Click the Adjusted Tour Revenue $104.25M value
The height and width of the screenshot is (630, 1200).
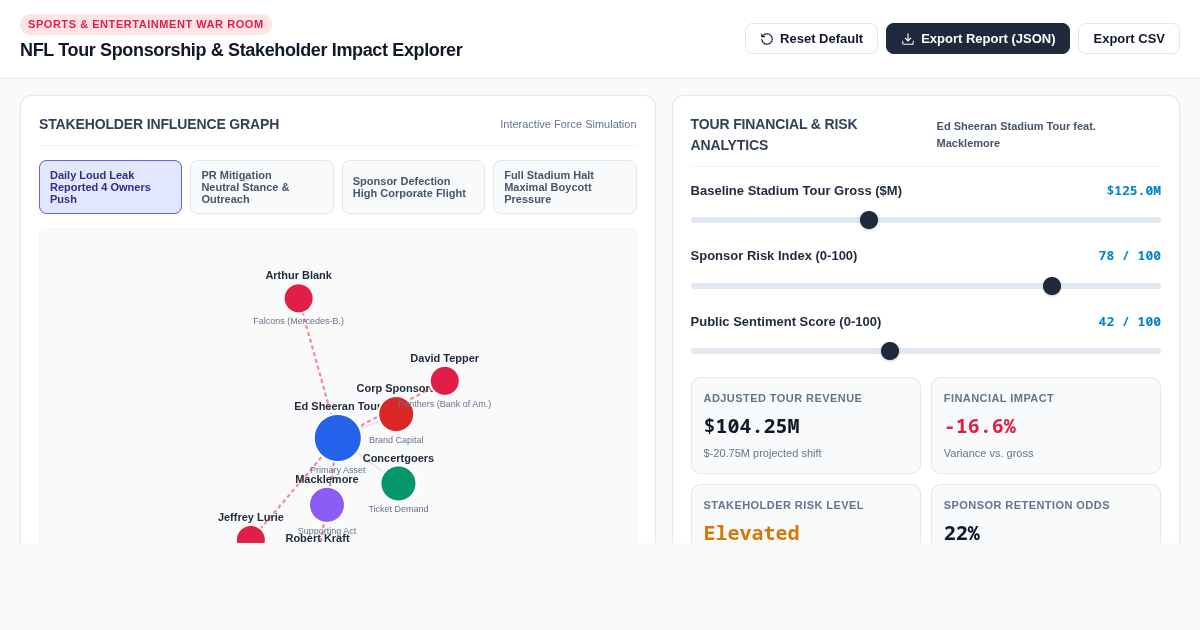[751, 426]
